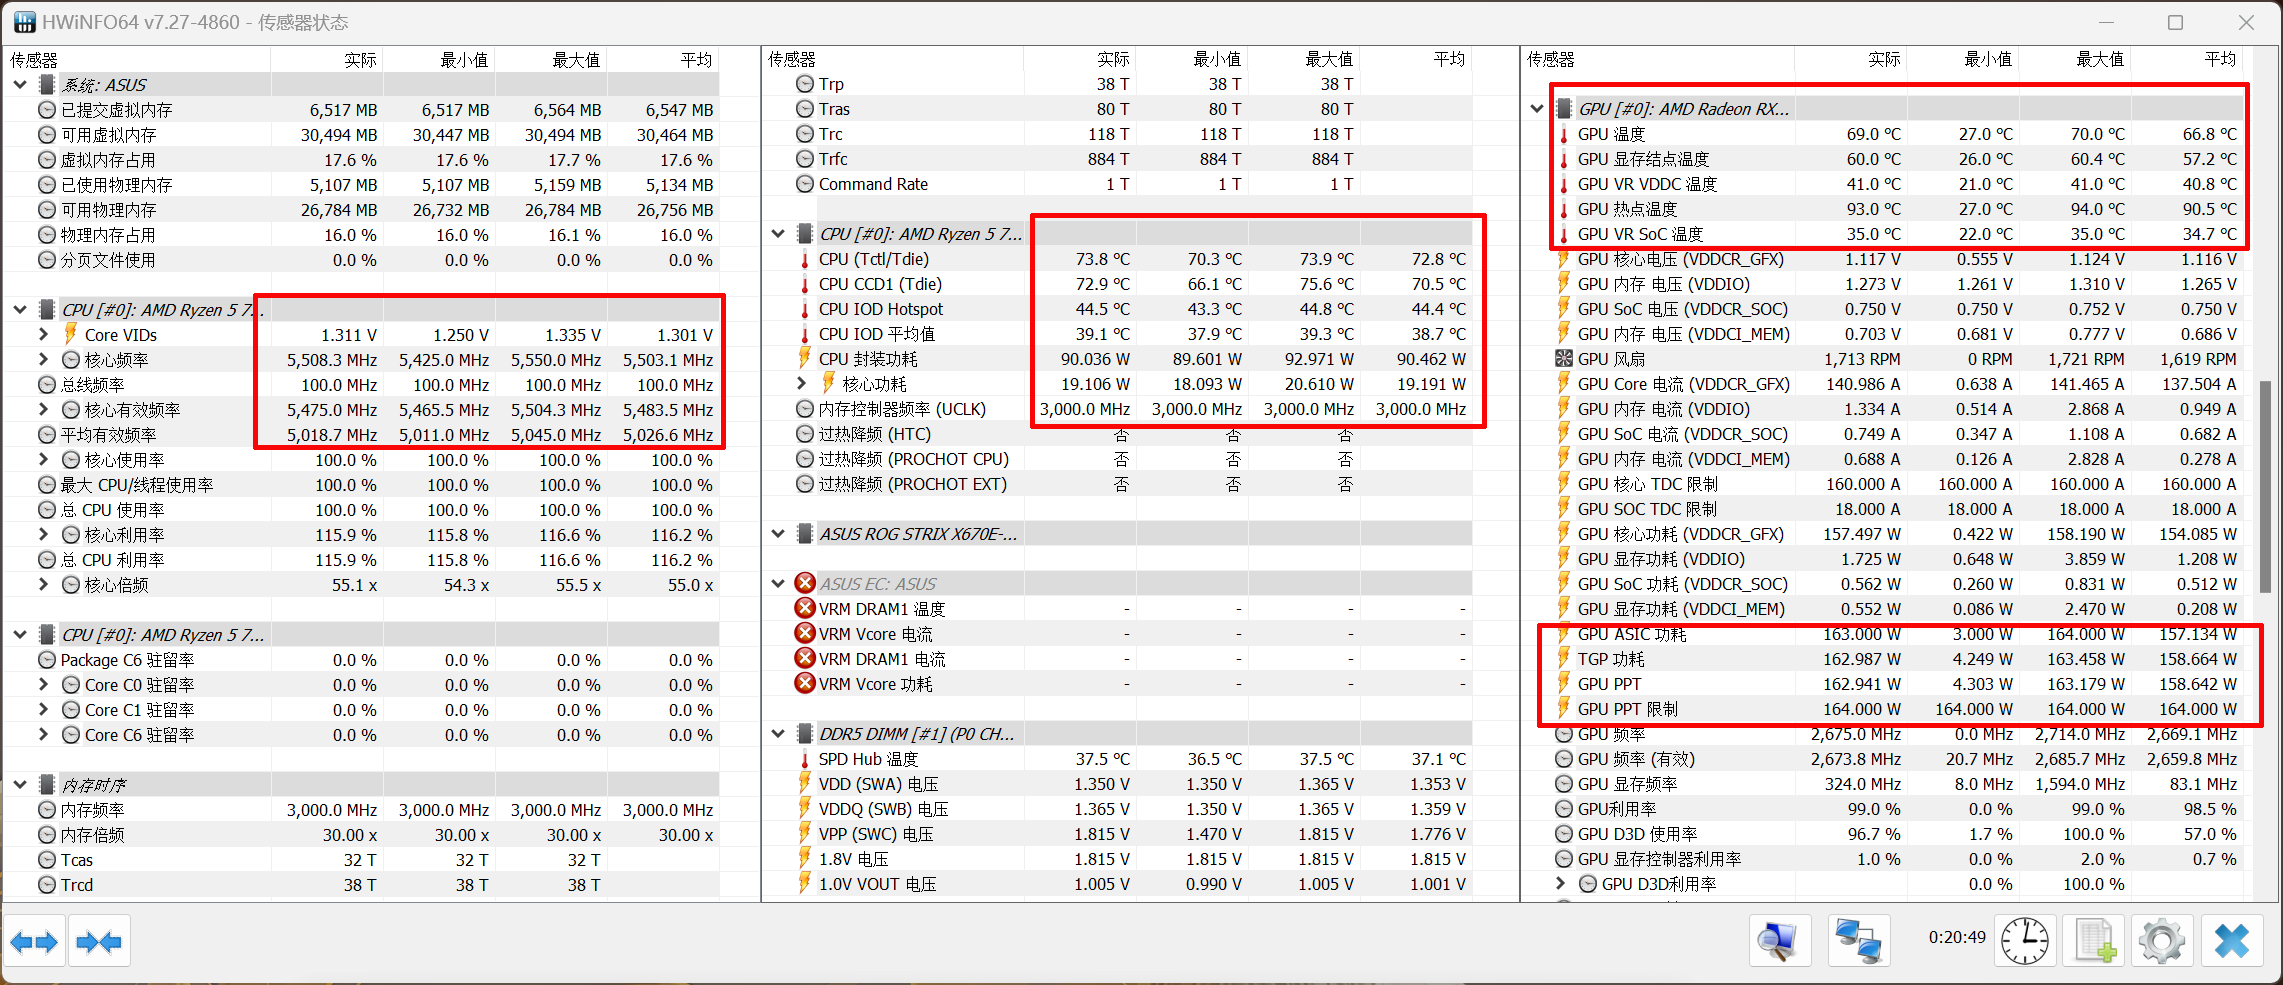Collapse the DDR5 DIMM [#1] group
The height and width of the screenshot is (985, 2283).
tap(778, 734)
